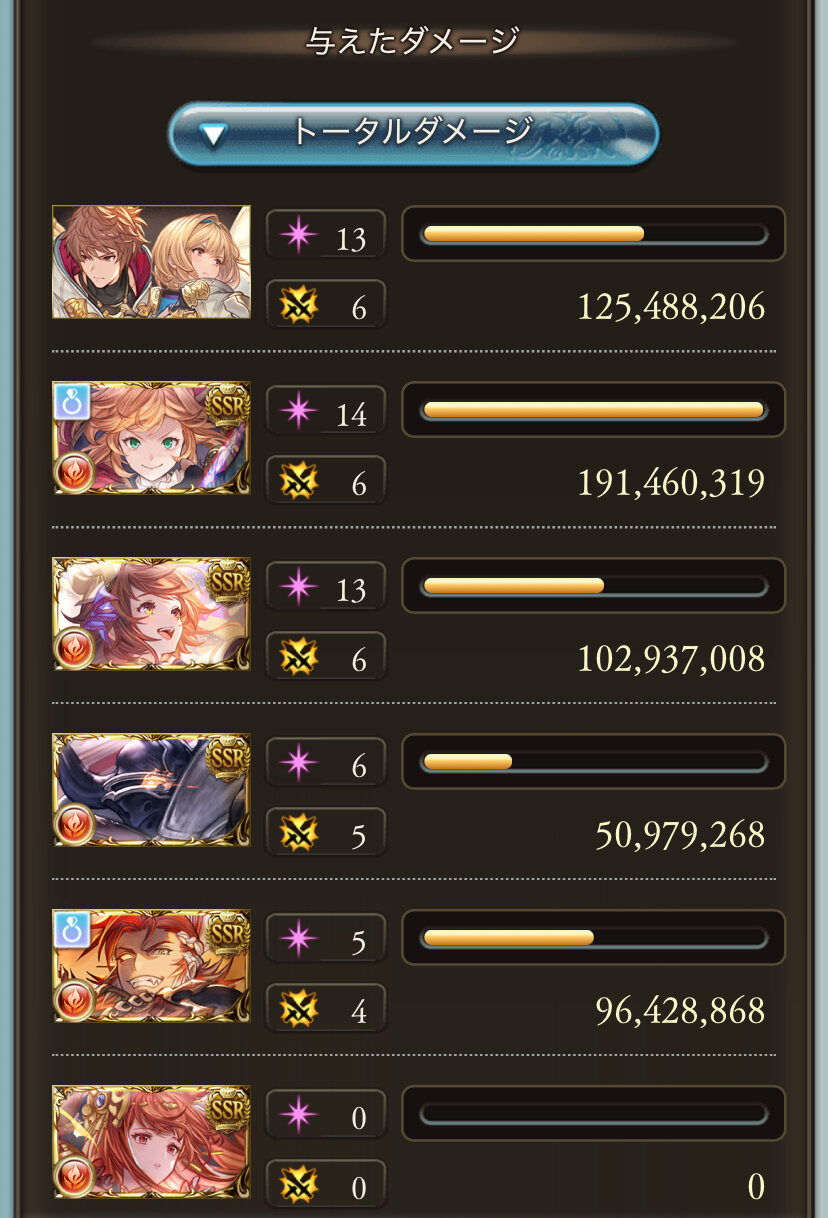Click the pink star icon showing 13 in first row
Screen dimensions: 828x1218
tap(297, 235)
